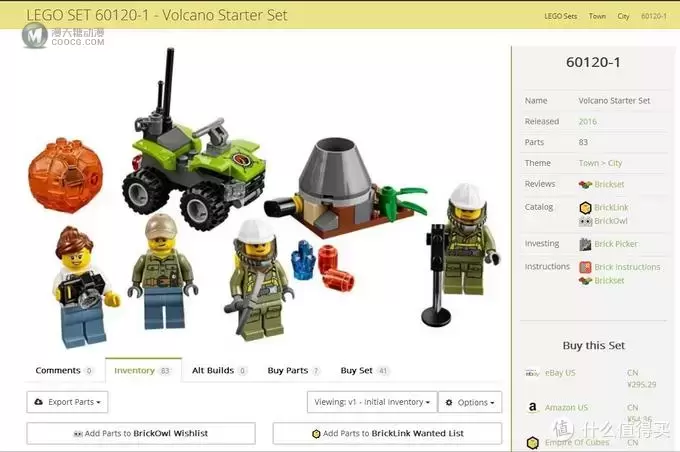Click the eBay logo icon
The width and height of the screenshot is (680, 452).
pos(532,373)
